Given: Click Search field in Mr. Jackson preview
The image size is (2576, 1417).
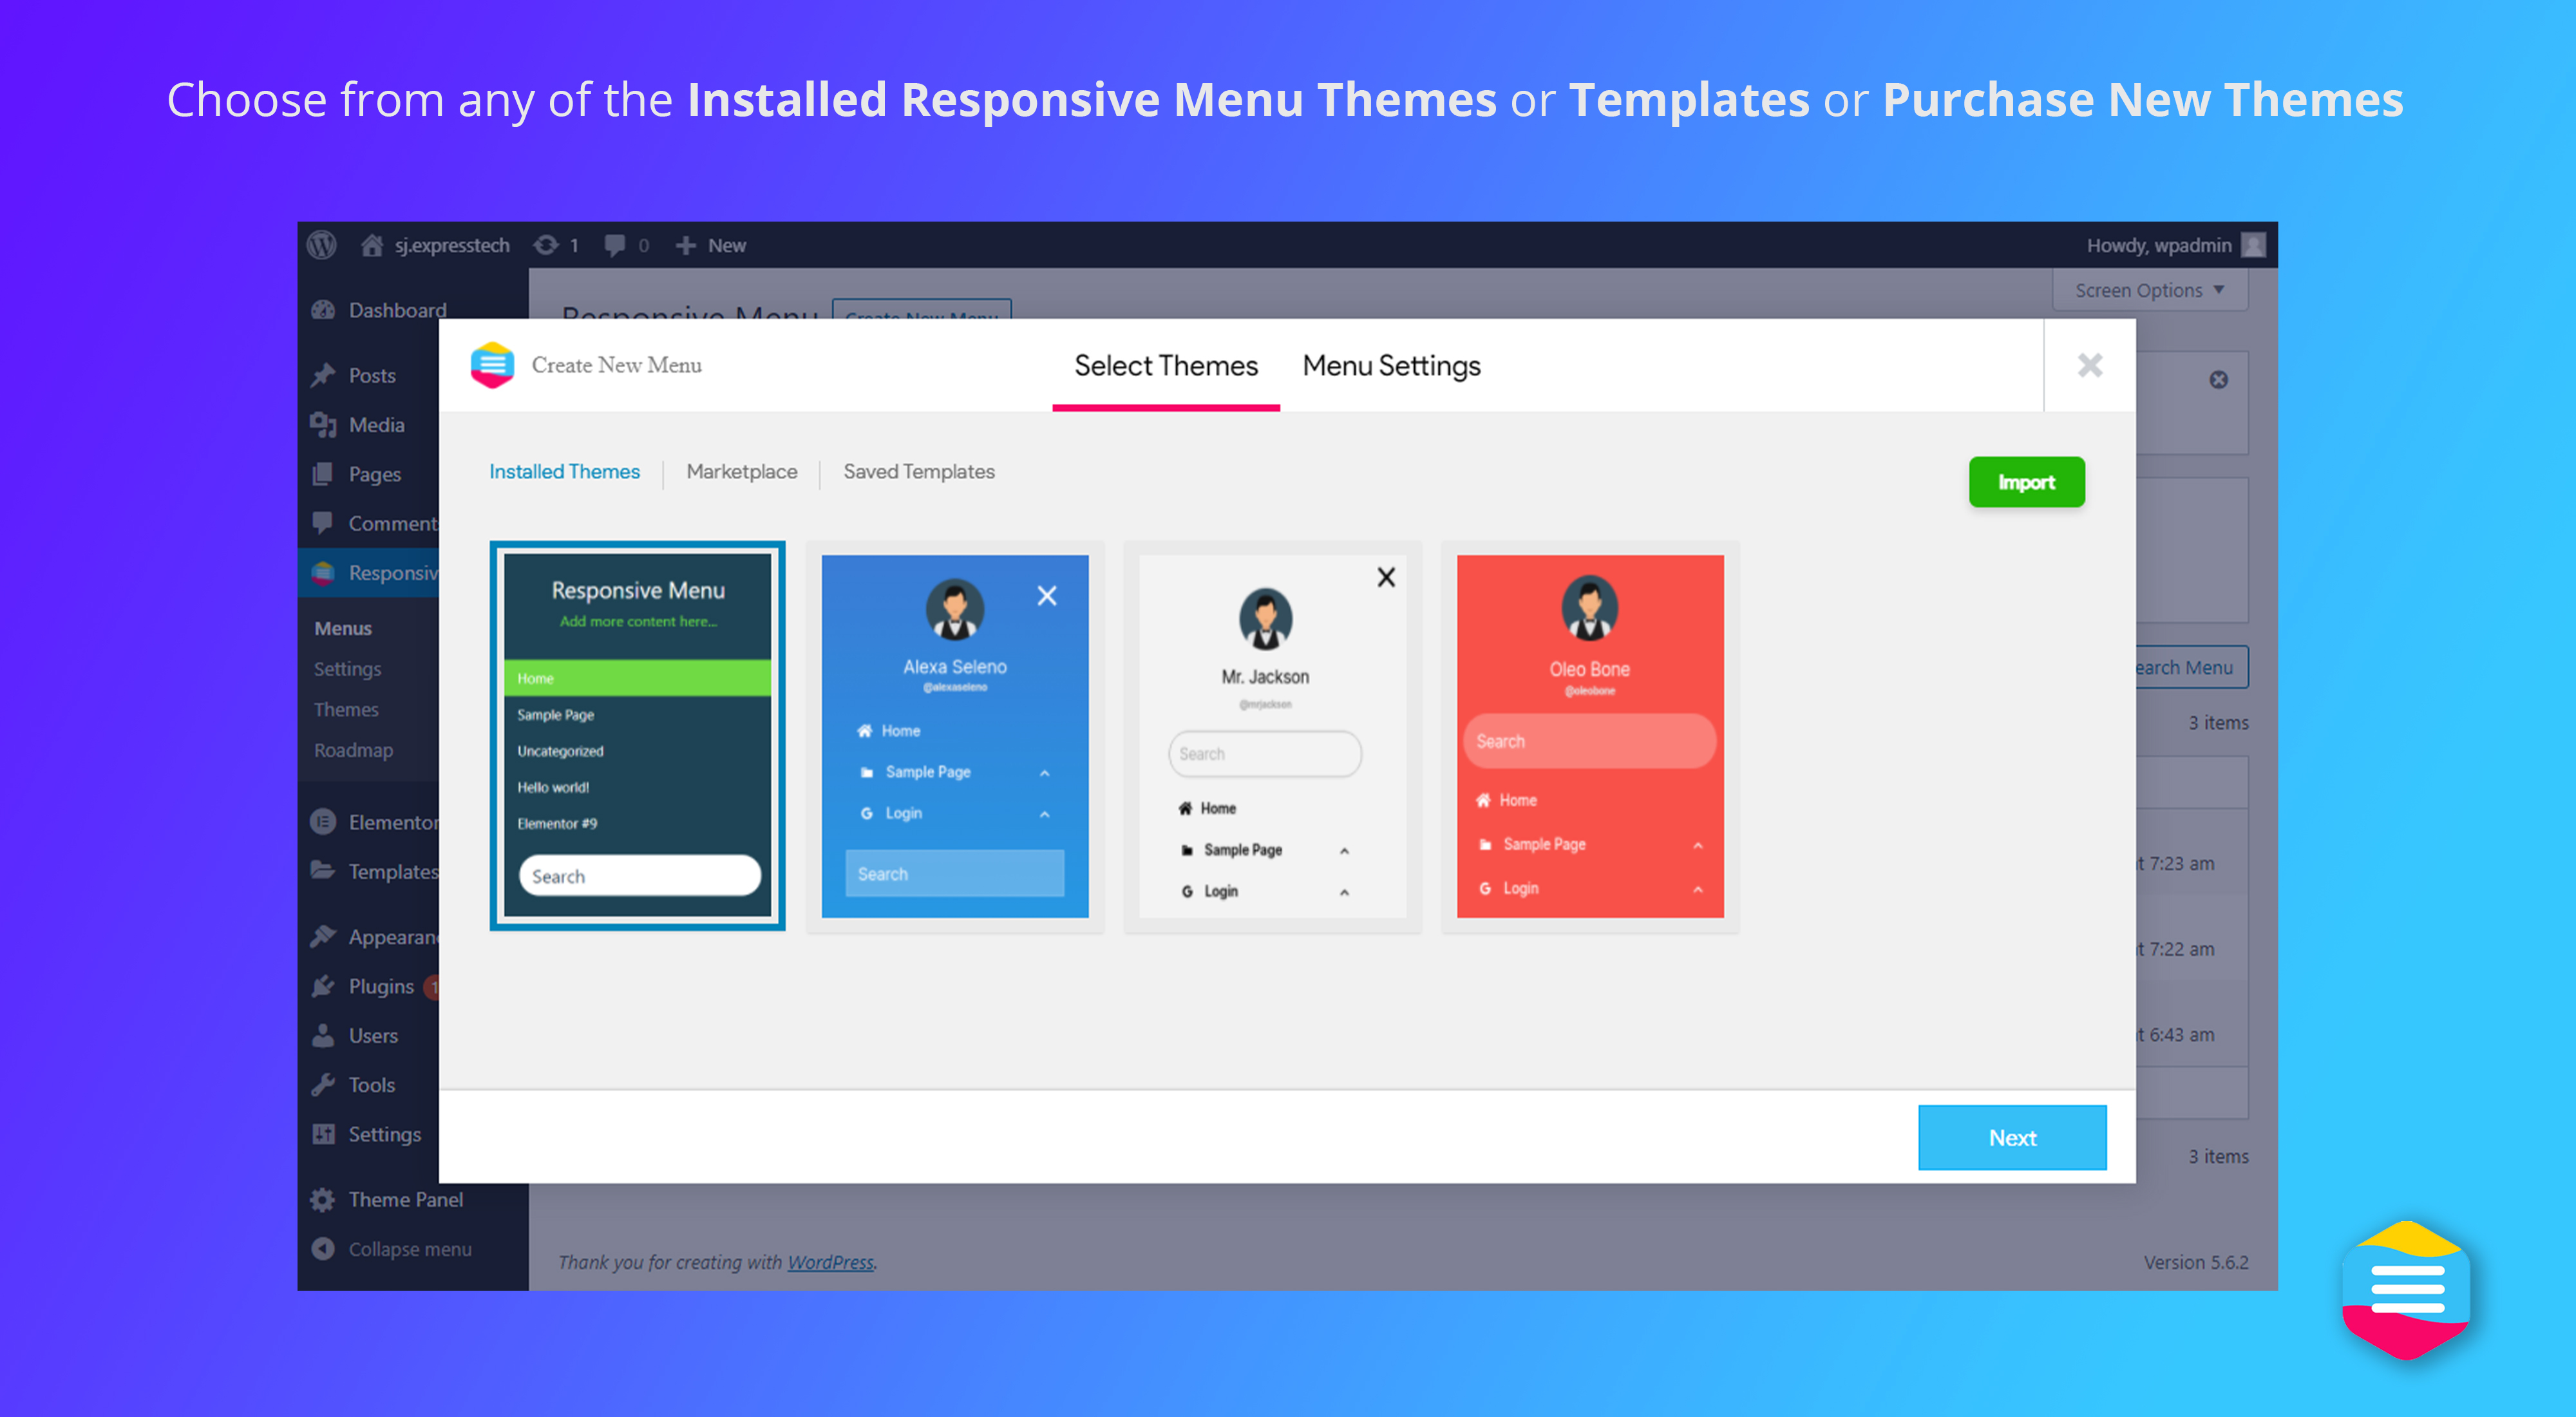Looking at the screenshot, I should (x=1265, y=754).
